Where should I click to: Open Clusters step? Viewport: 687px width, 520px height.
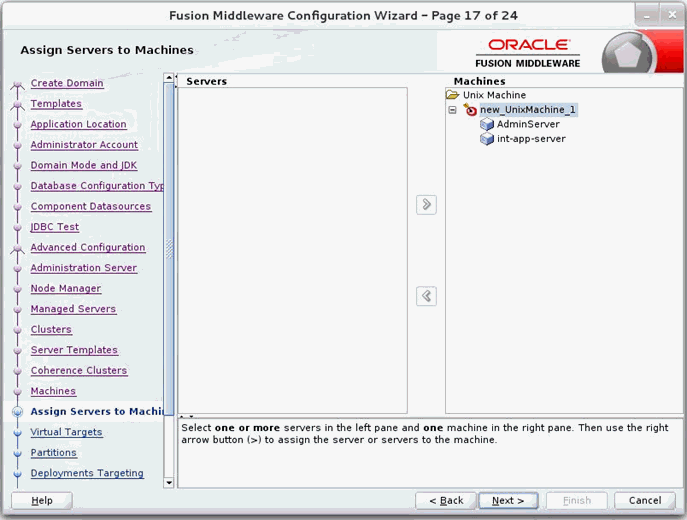[51, 329]
